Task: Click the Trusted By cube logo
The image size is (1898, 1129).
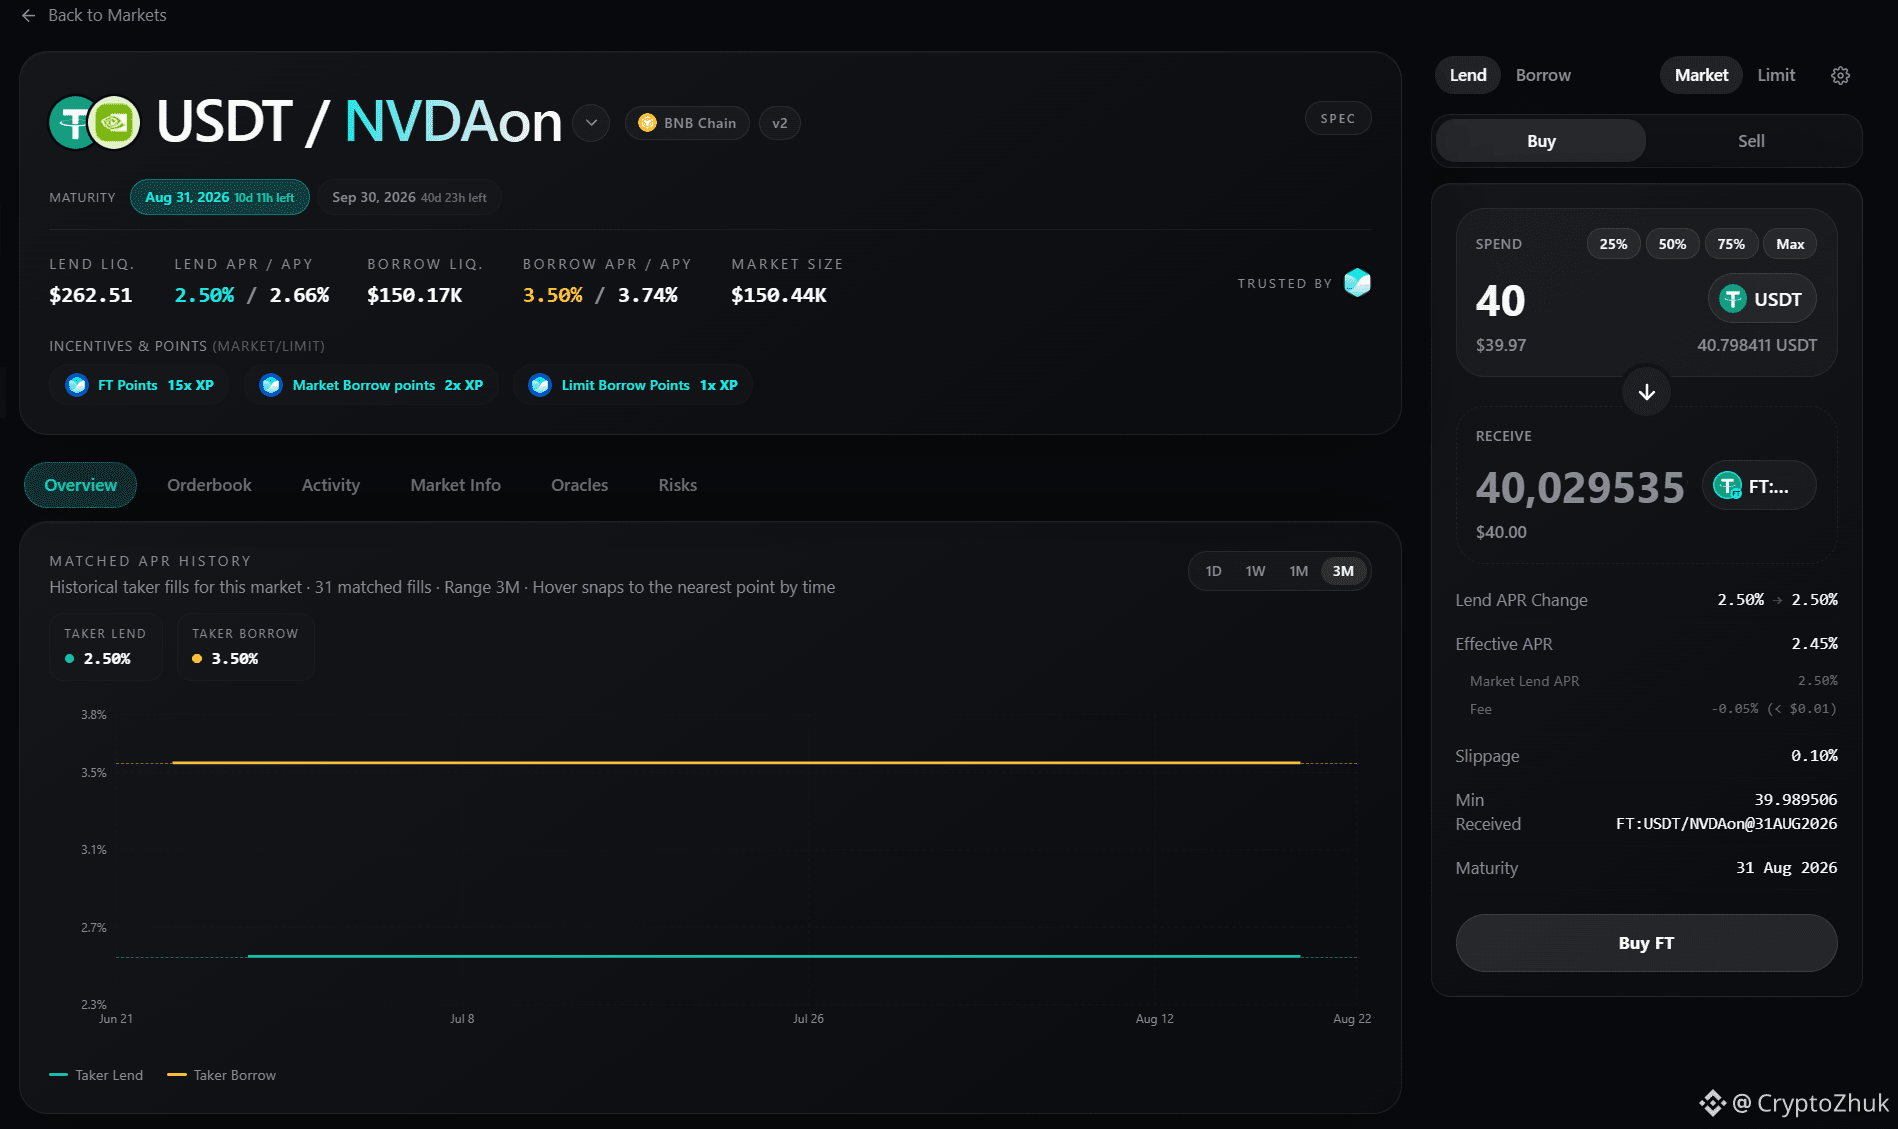Action: click(1357, 283)
